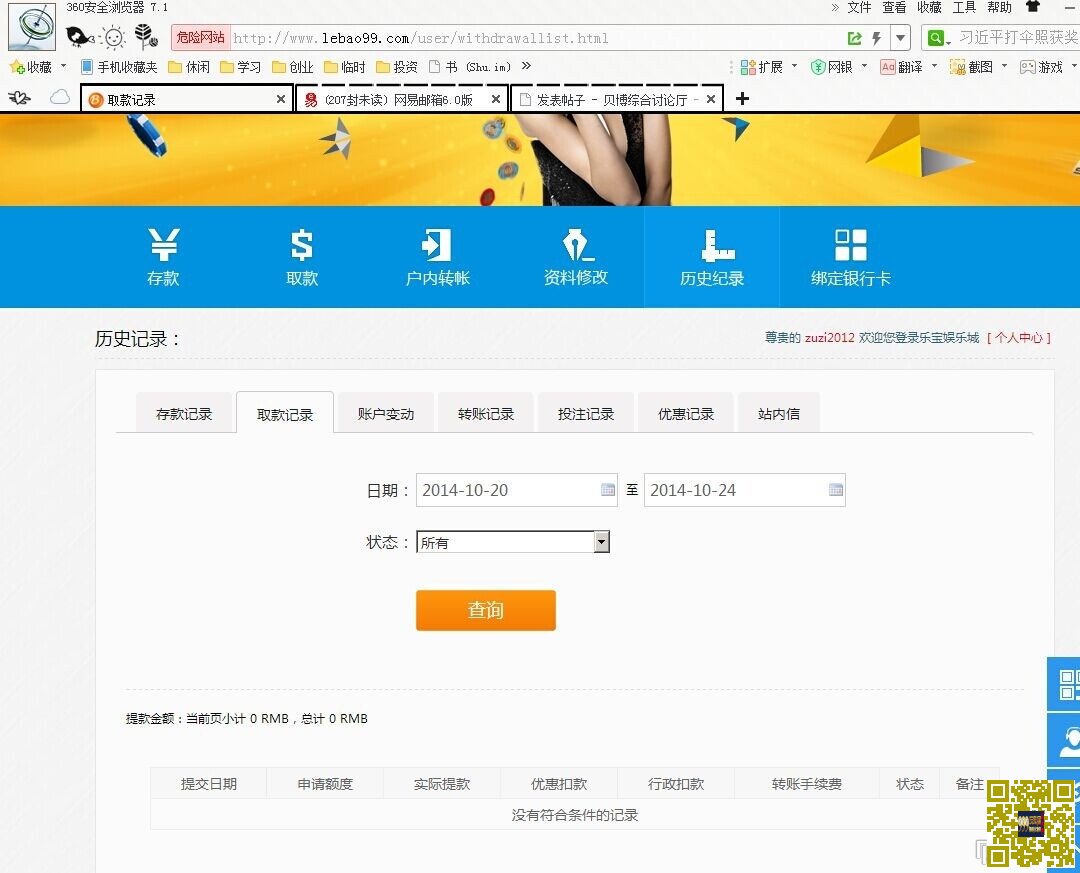The image size is (1080, 873).
Task: Open the 截图 screenshot toolbar item
Action: click(971, 67)
